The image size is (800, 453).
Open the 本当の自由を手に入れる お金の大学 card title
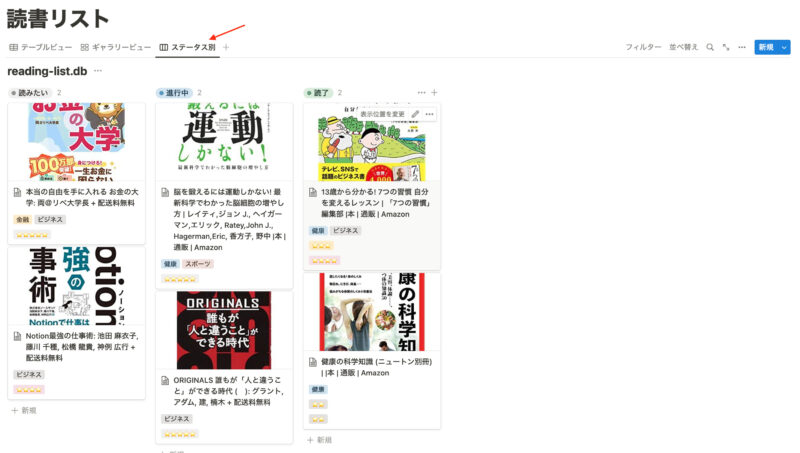(x=82, y=197)
